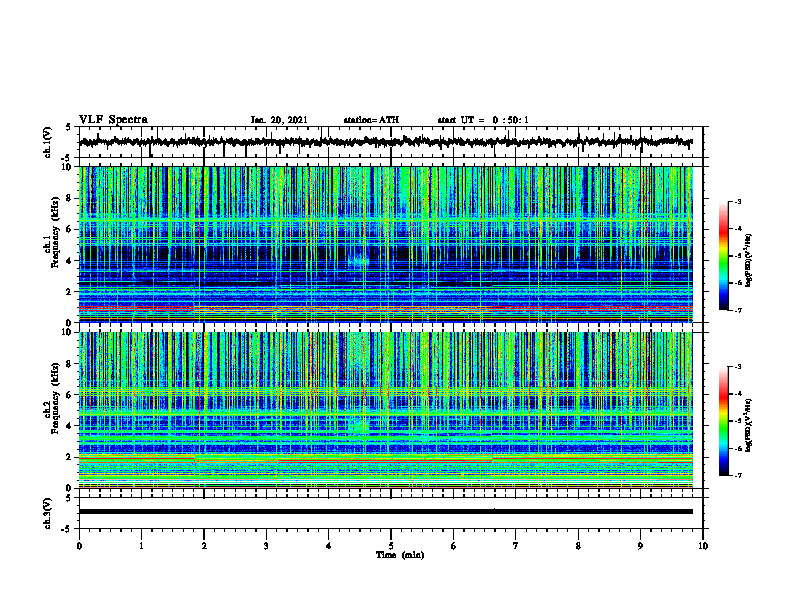Click the "-7" label on ch.2 colorbar
The height and width of the screenshot is (612, 792).
(x=738, y=475)
